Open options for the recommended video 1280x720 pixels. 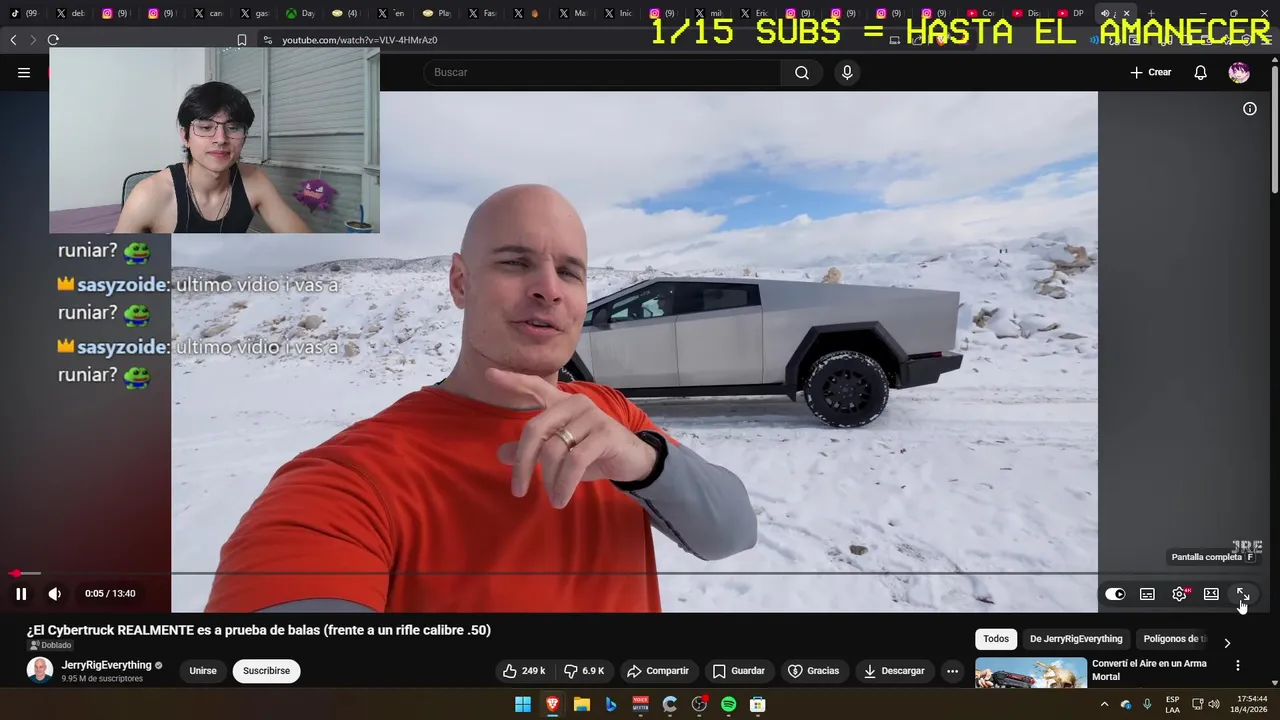click(x=1238, y=666)
